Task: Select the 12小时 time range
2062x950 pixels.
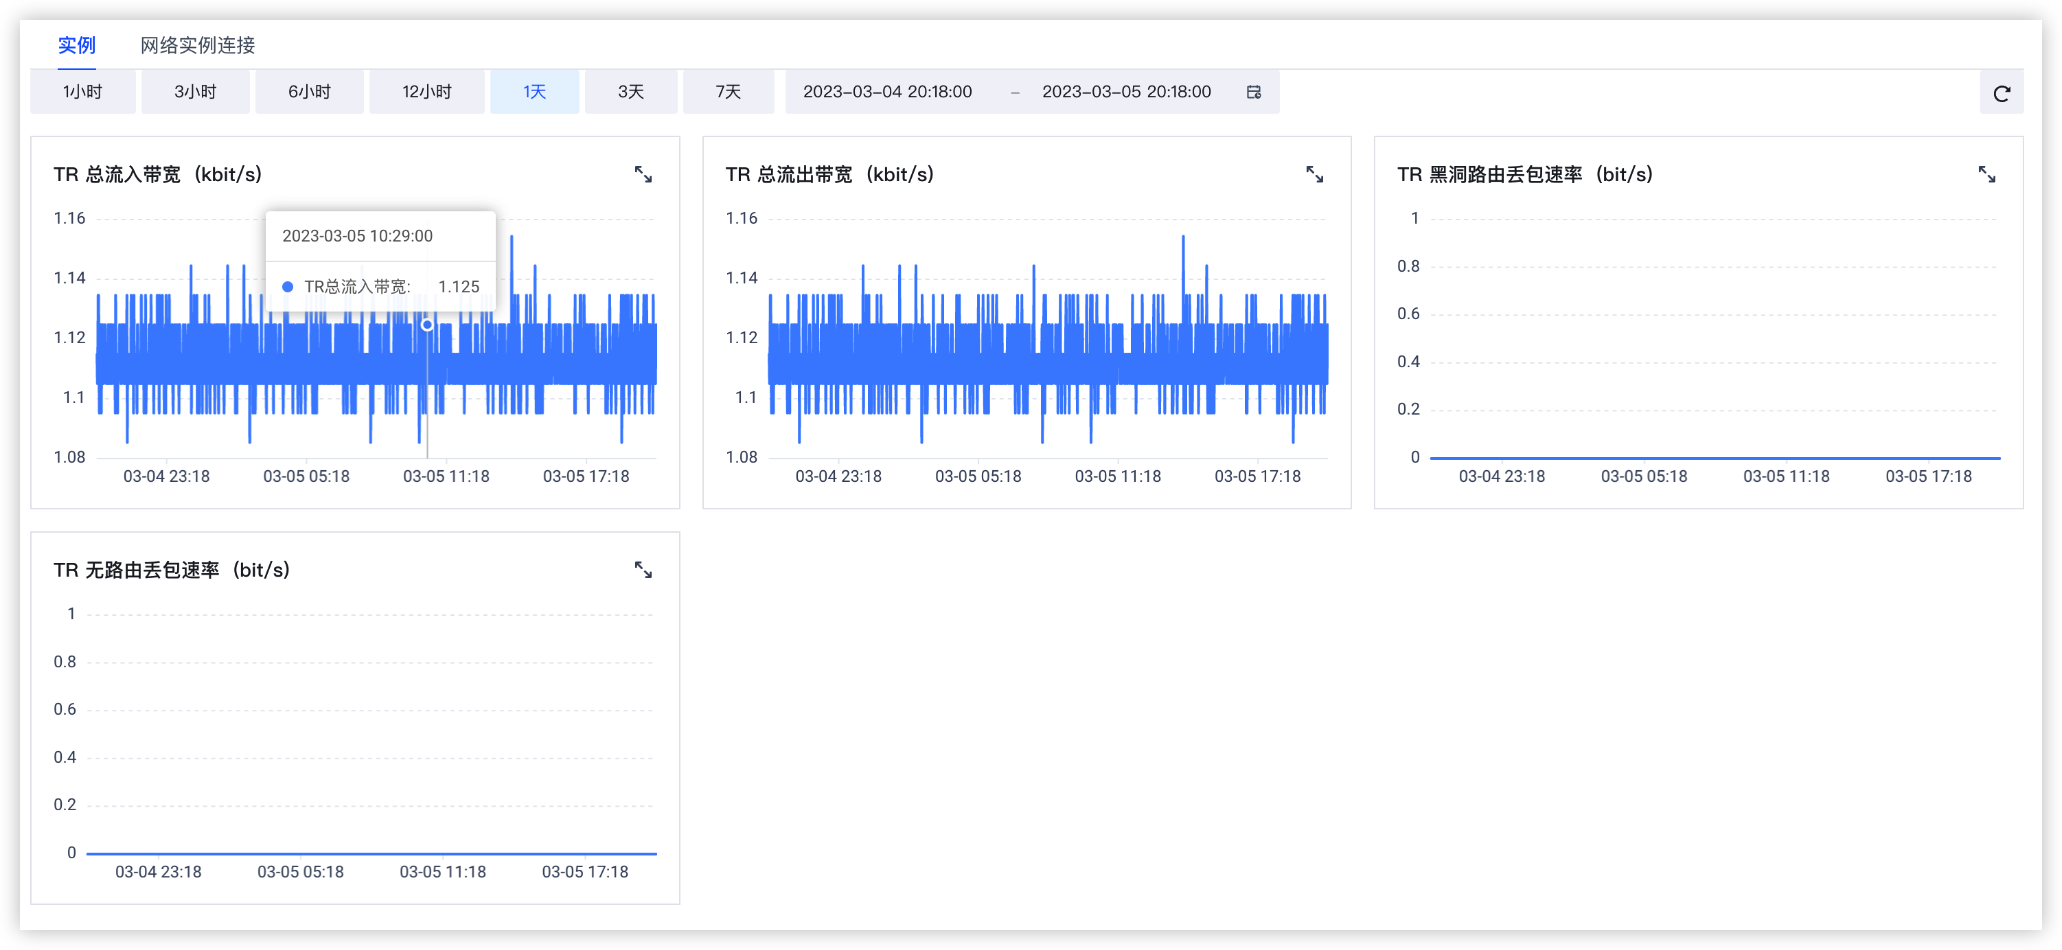Action: click(427, 92)
